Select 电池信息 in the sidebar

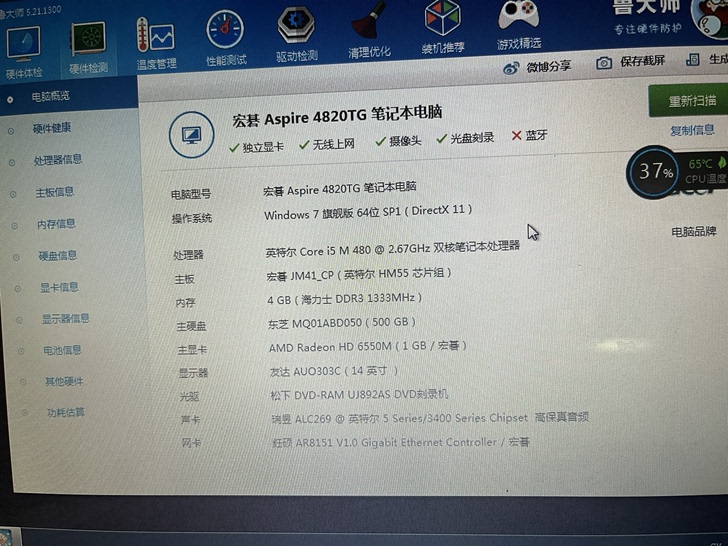coord(62,351)
